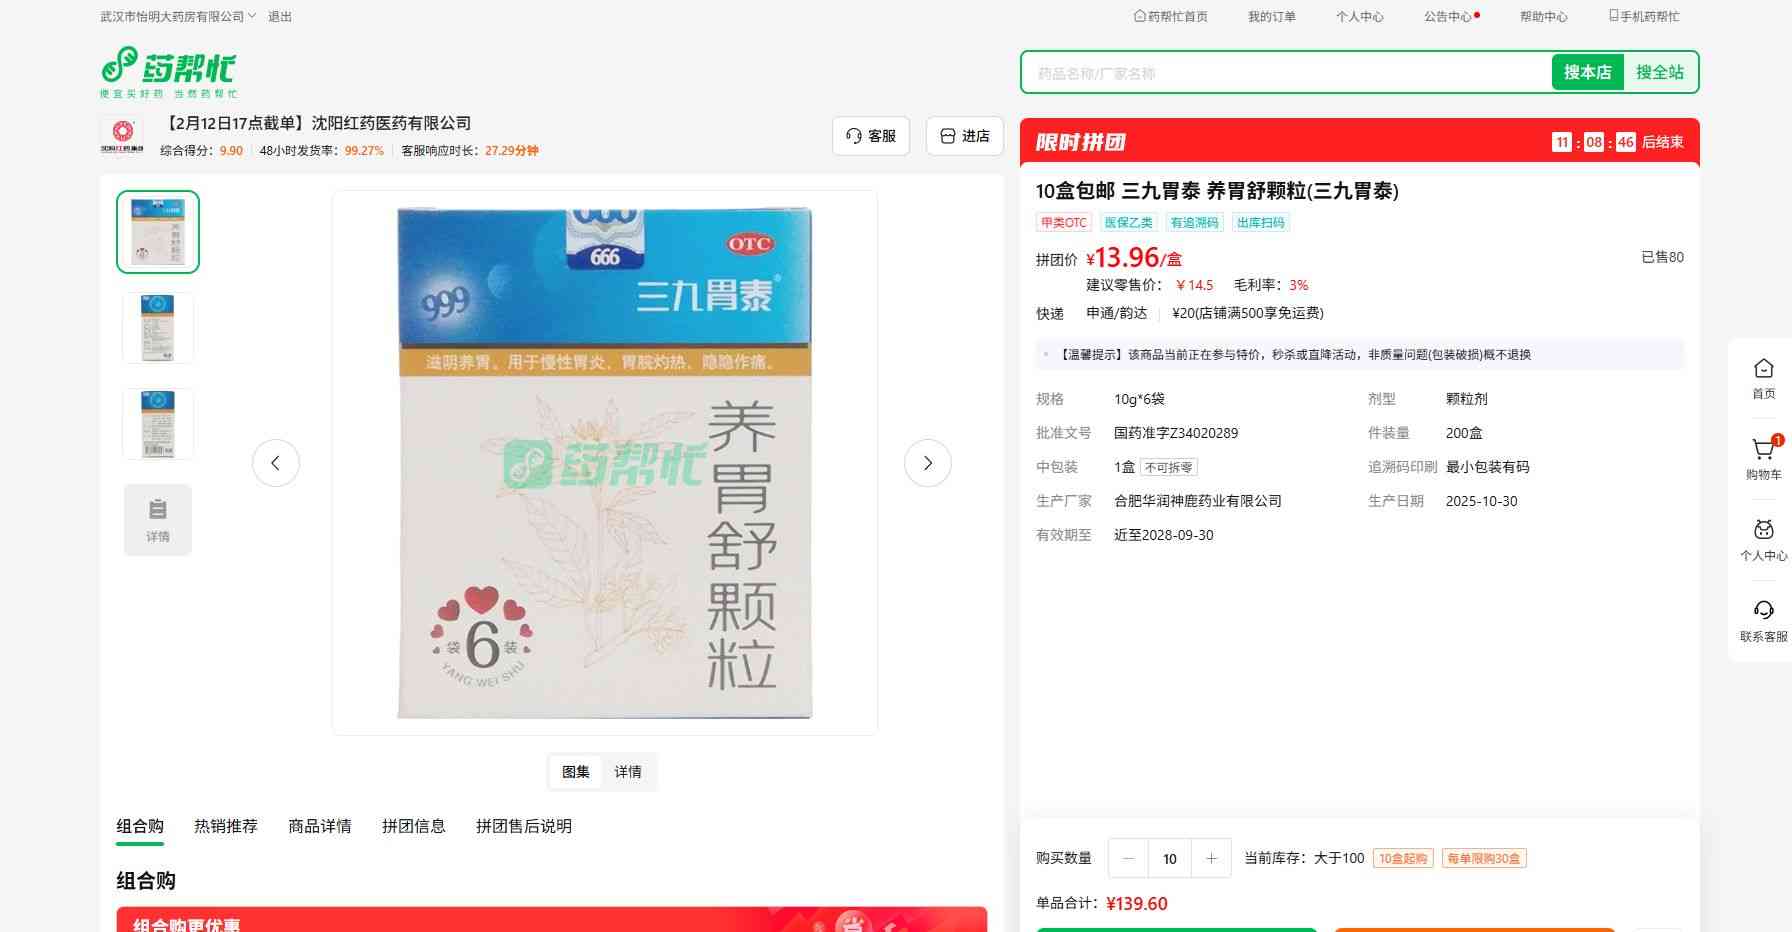The height and width of the screenshot is (932, 1792).
Task: Decrease purchase quantity with minus button
Action: [x=1129, y=858]
